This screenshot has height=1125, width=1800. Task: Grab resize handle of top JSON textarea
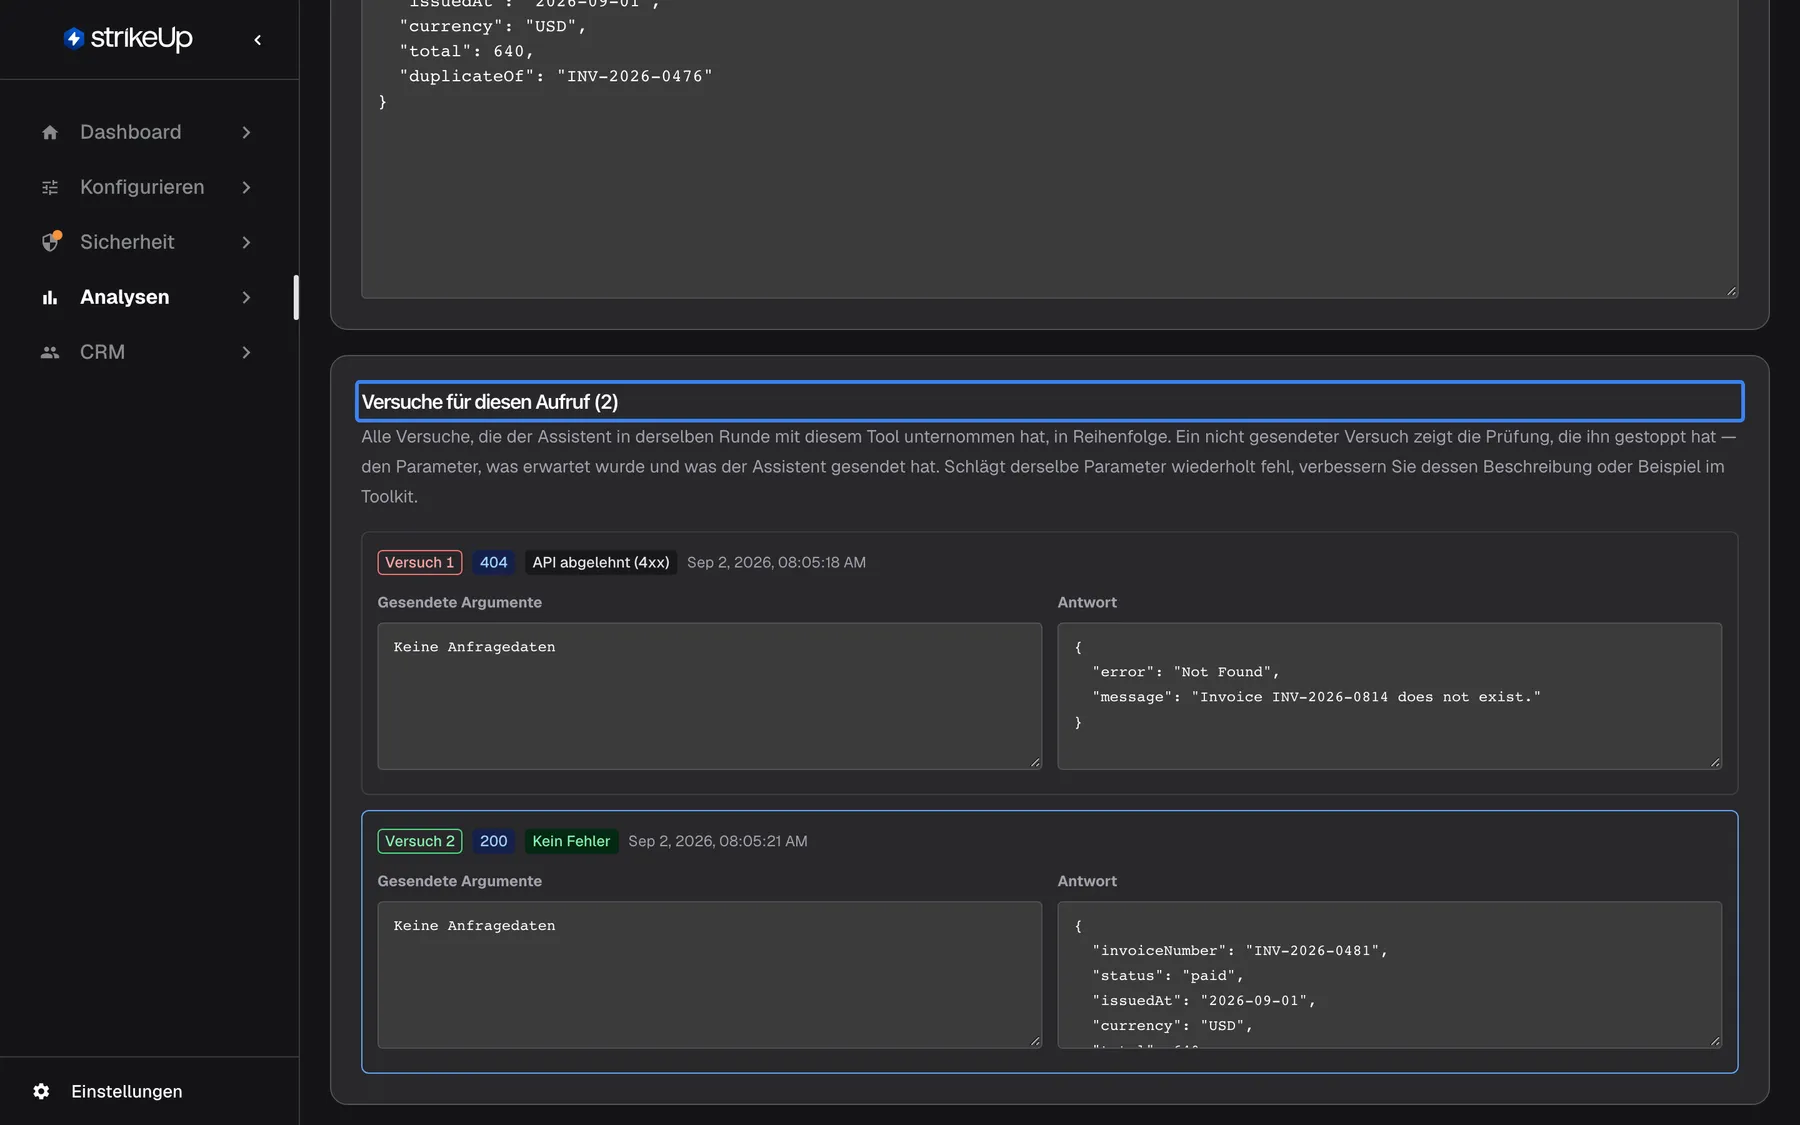(x=1732, y=291)
